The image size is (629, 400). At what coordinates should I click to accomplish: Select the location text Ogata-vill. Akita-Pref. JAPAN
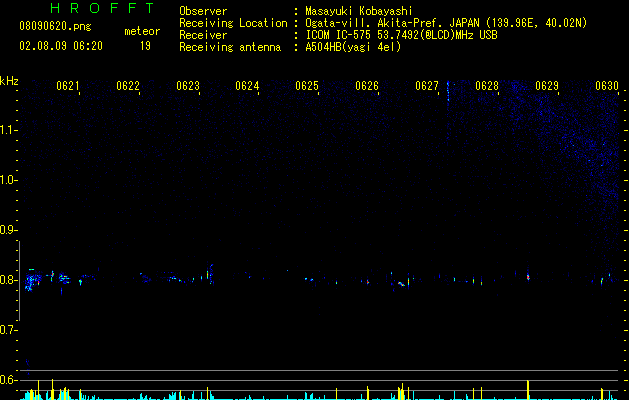click(393, 23)
